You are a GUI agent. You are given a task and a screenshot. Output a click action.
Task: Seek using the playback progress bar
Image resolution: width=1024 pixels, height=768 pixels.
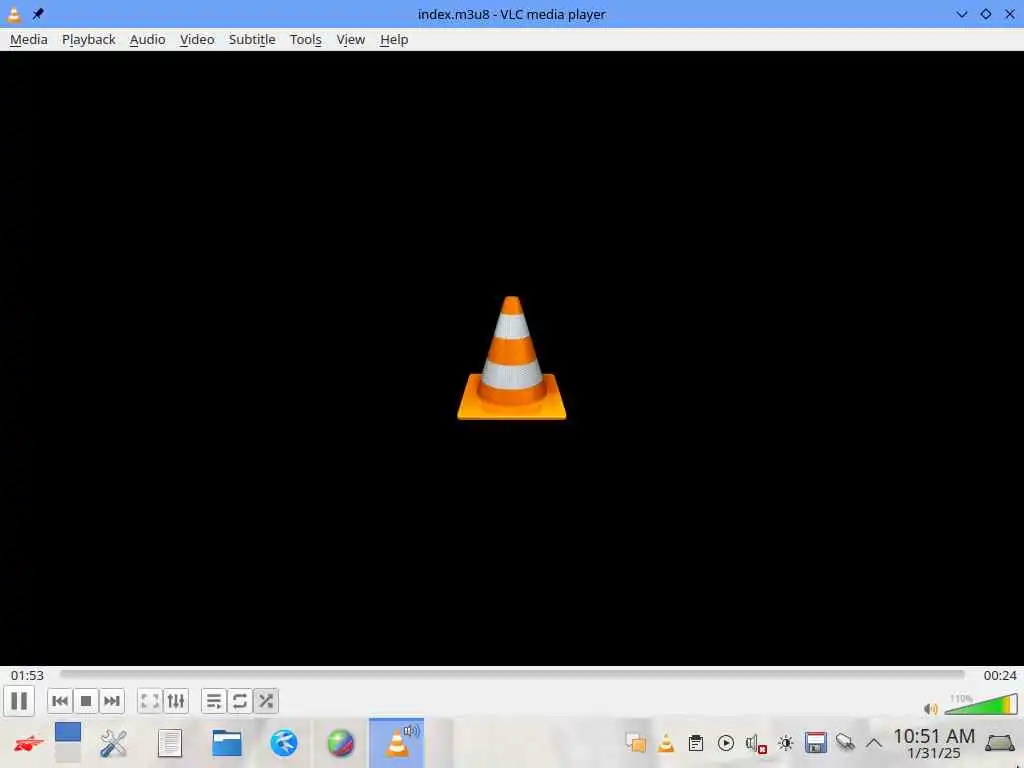(x=512, y=675)
